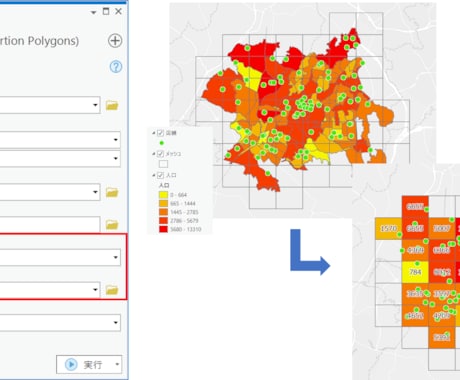The width and height of the screenshot is (460, 380).
Task: Click the '5680 - 13310' legend range label
Action: coord(186,229)
